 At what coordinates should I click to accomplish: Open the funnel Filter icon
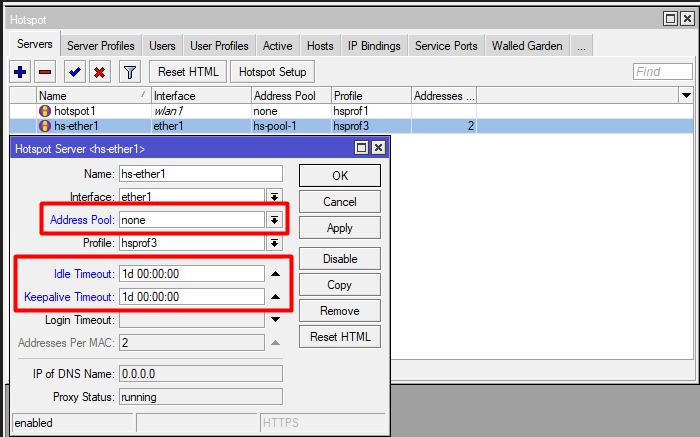click(130, 72)
